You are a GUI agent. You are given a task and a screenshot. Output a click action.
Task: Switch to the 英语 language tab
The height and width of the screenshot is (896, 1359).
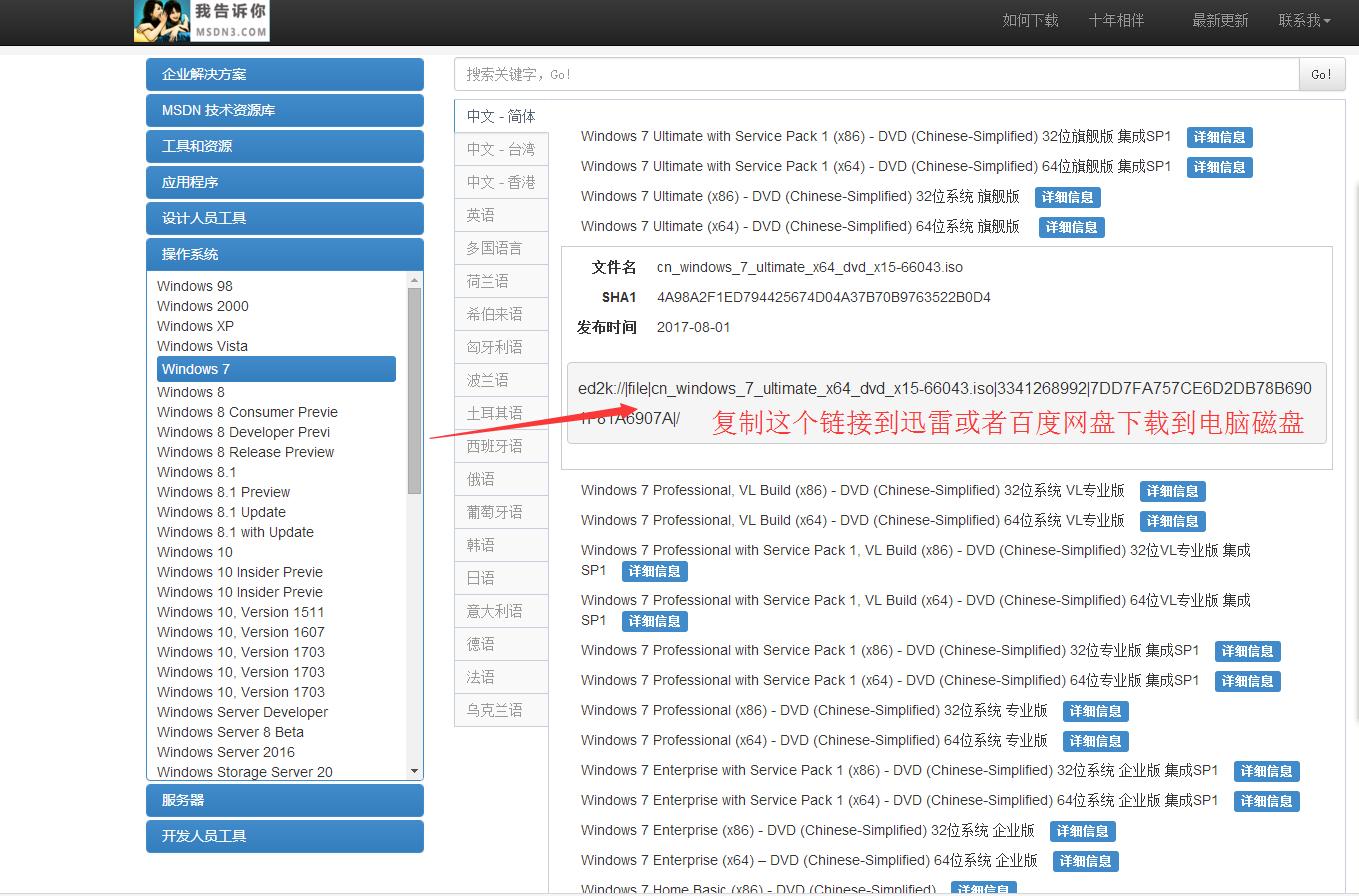click(x=501, y=214)
